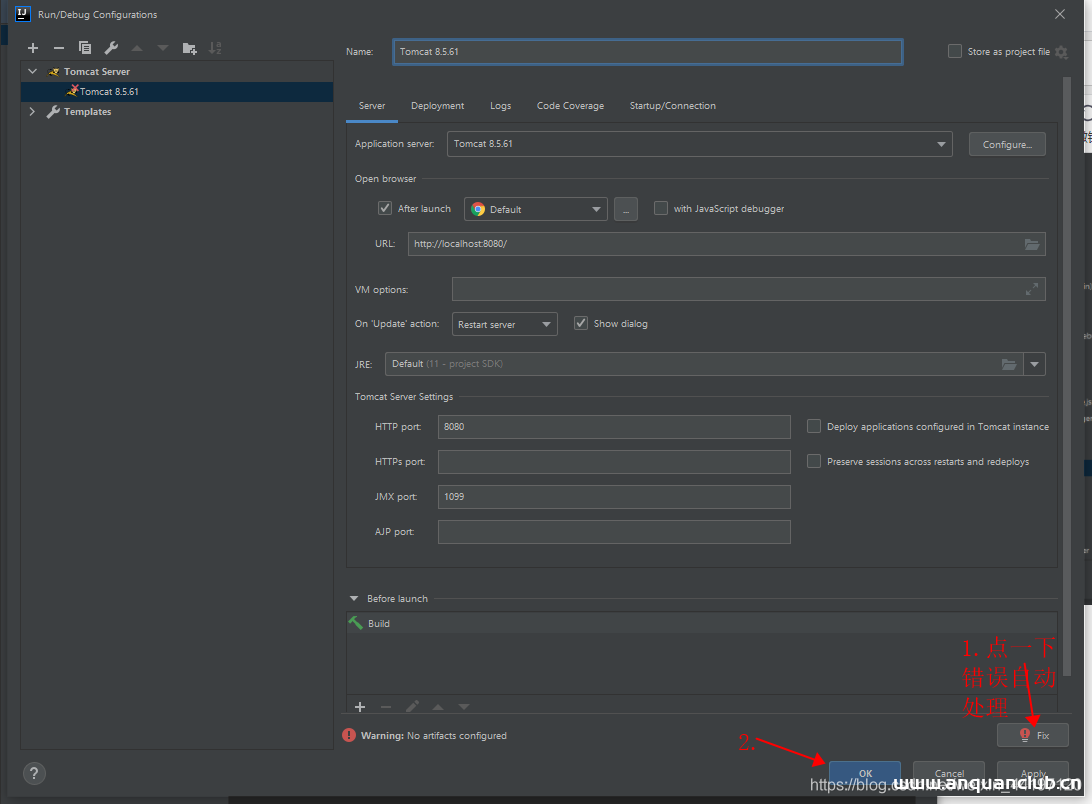Enable with JavaScript debugger checkbox
1092x804 pixels.
pos(661,209)
